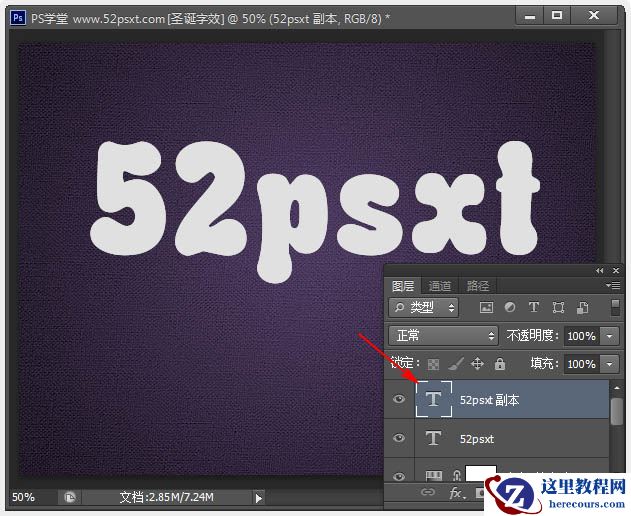631x516 pixels.
Task: Lock position move-arrows icon
Action: 477,364
